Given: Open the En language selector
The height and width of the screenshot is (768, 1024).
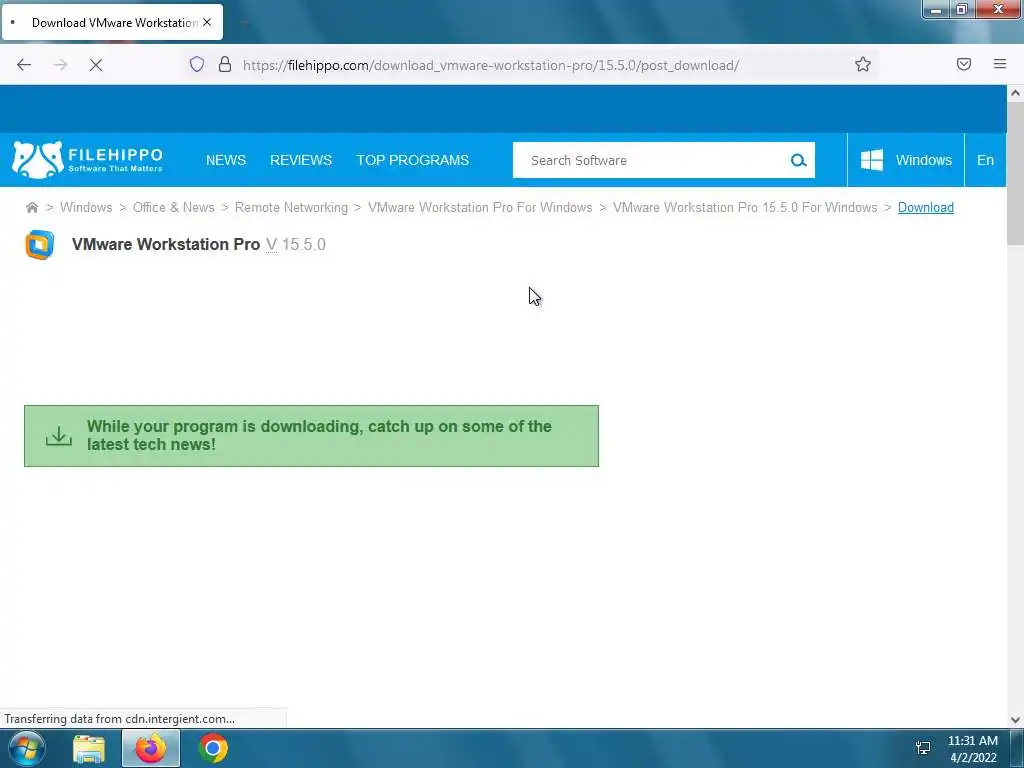Looking at the screenshot, I should click(985, 160).
